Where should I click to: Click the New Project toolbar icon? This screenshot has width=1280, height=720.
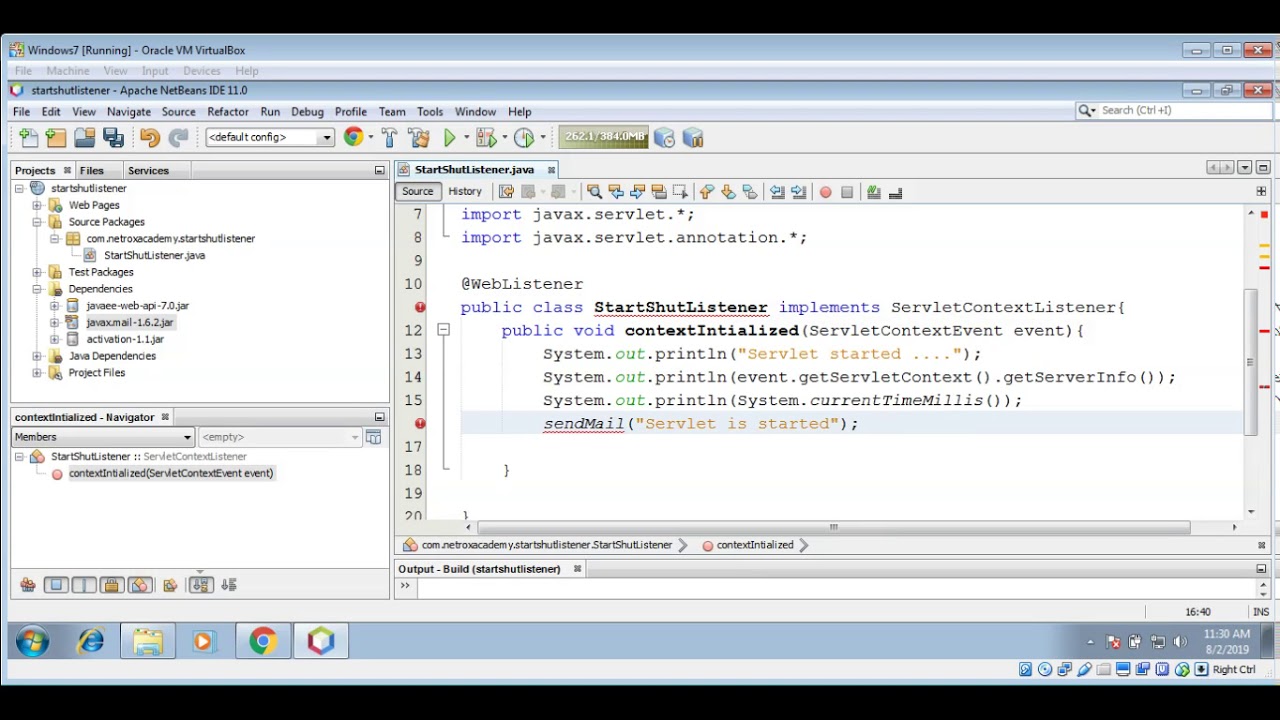click(56, 138)
